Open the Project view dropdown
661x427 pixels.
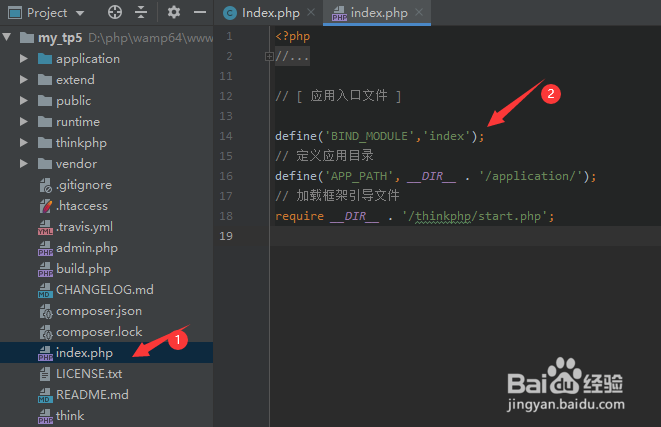pos(80,13)
